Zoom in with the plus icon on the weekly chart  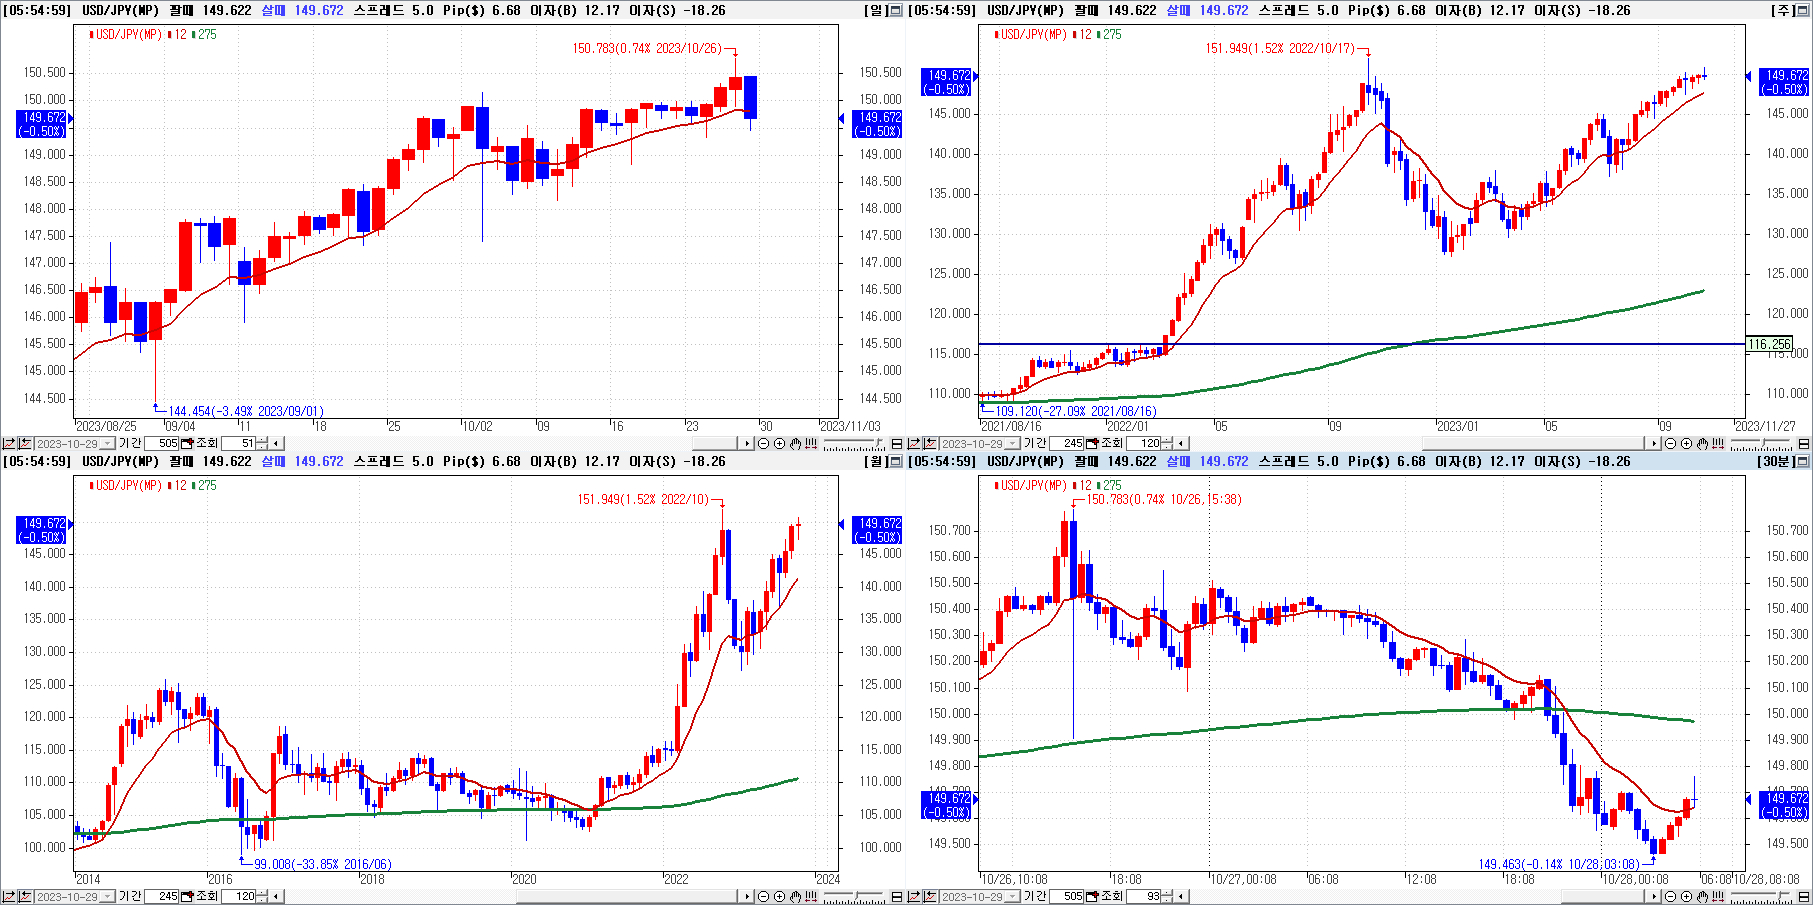tap(1687, 443)
